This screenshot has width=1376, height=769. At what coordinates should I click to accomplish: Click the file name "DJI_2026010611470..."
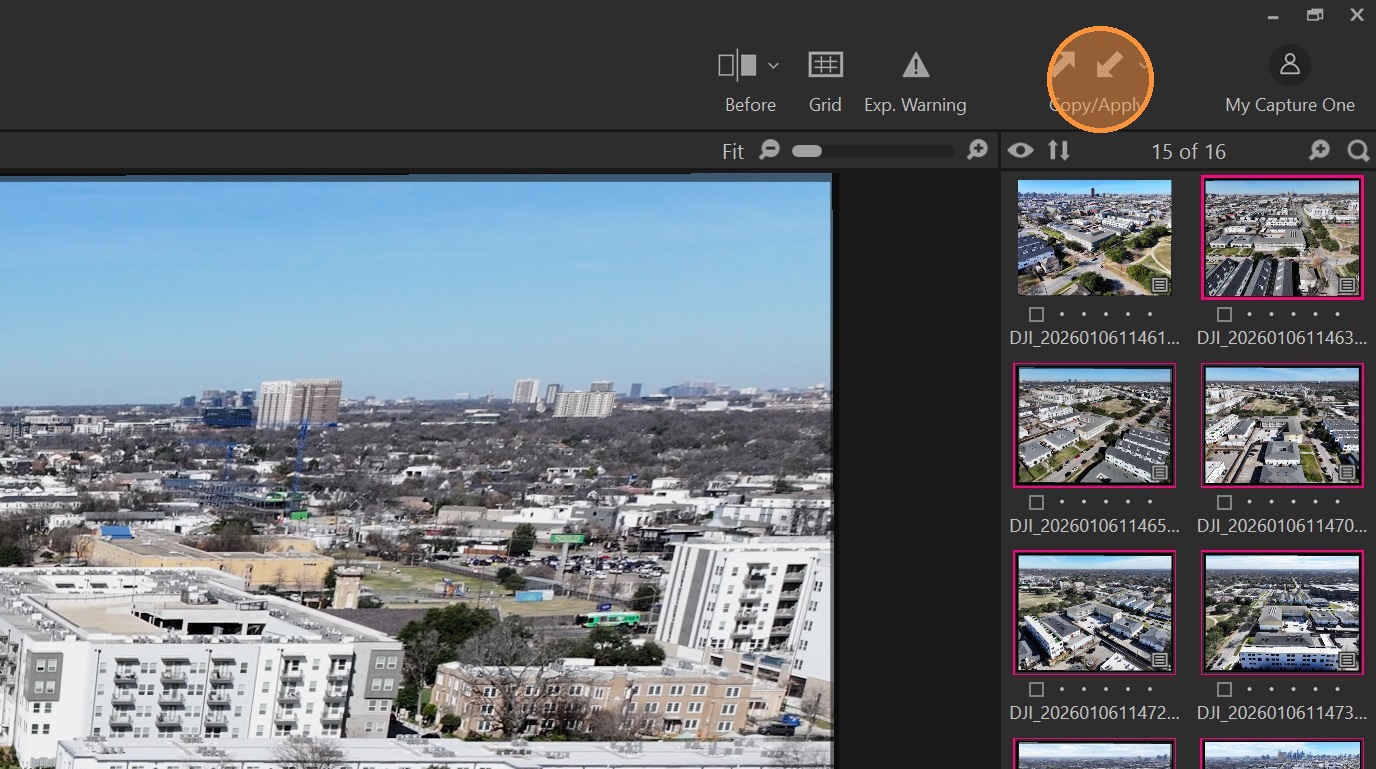tap(1282, 525)
